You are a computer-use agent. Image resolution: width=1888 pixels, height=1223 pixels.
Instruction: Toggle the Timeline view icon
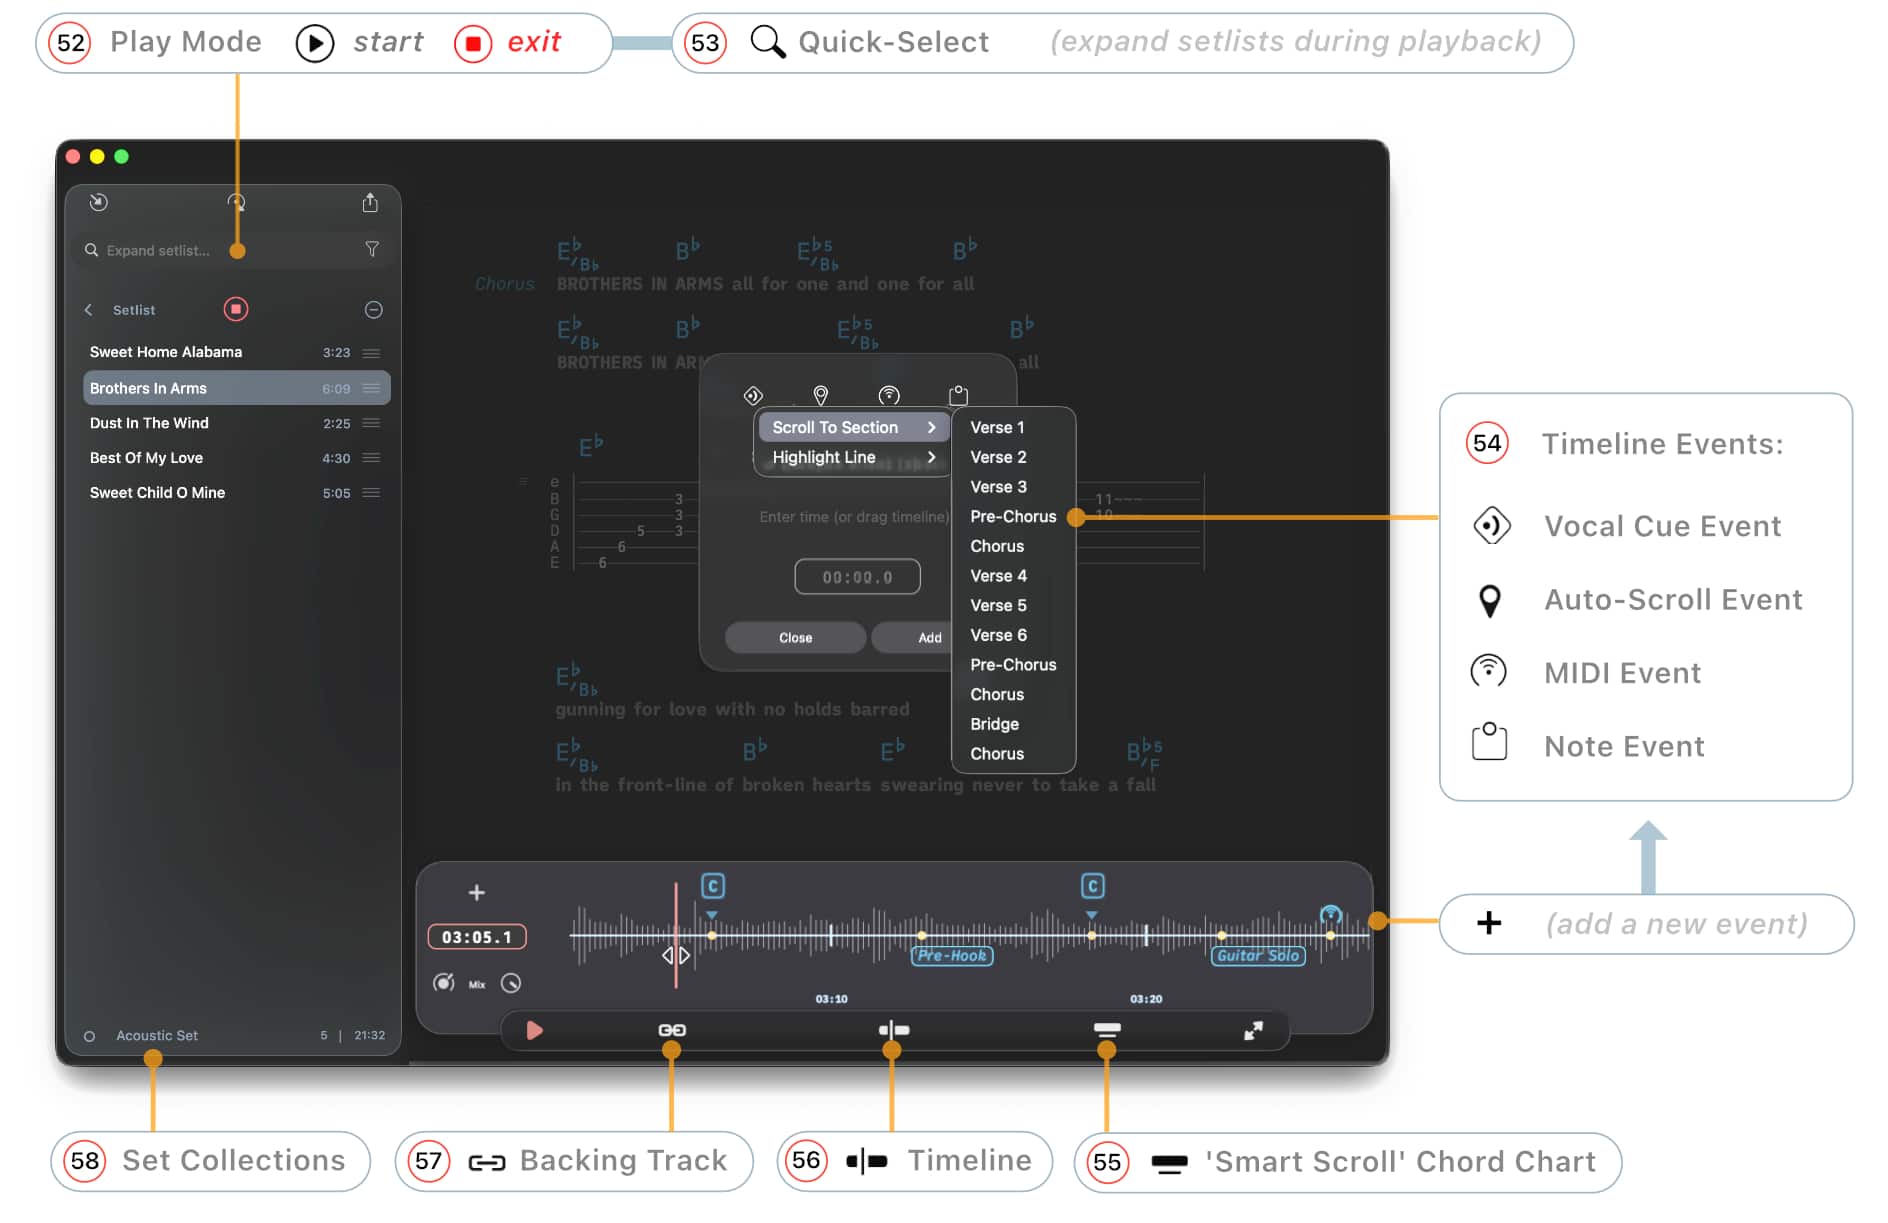click(893, 1030)
